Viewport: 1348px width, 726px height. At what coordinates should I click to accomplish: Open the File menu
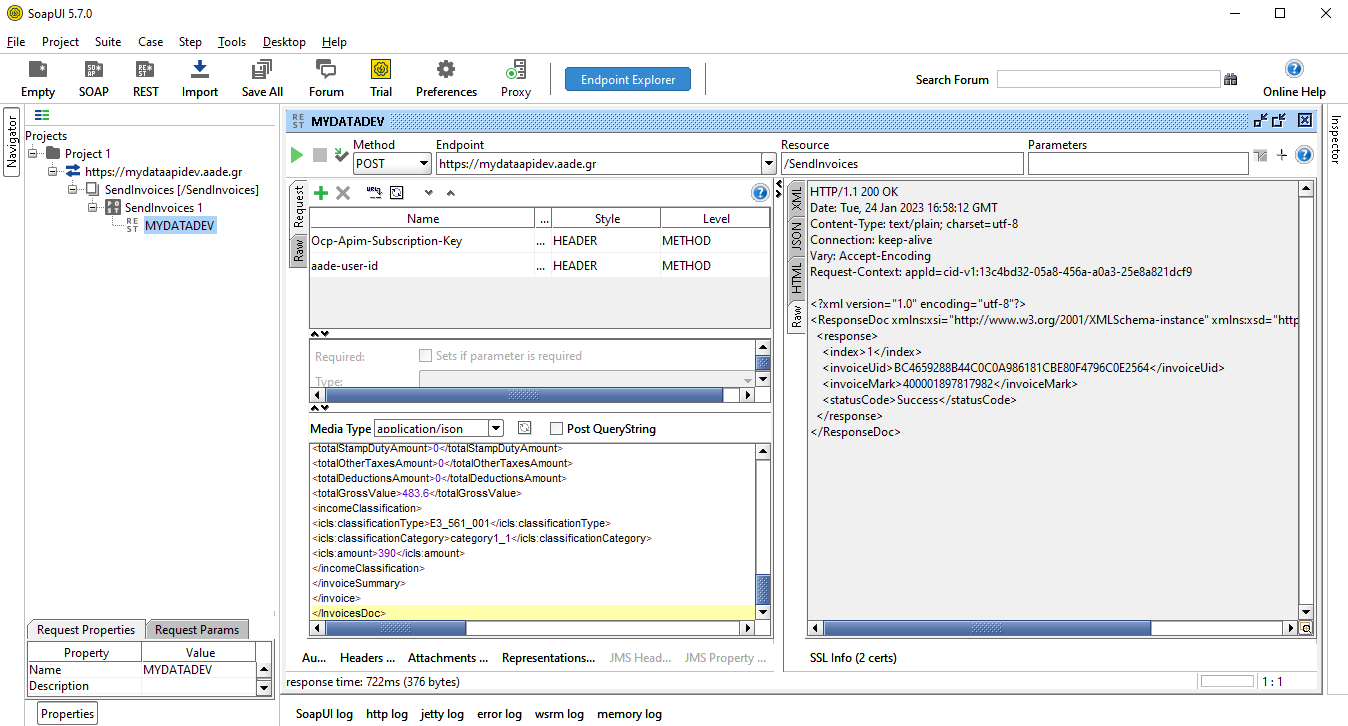(x=15, y=42)
